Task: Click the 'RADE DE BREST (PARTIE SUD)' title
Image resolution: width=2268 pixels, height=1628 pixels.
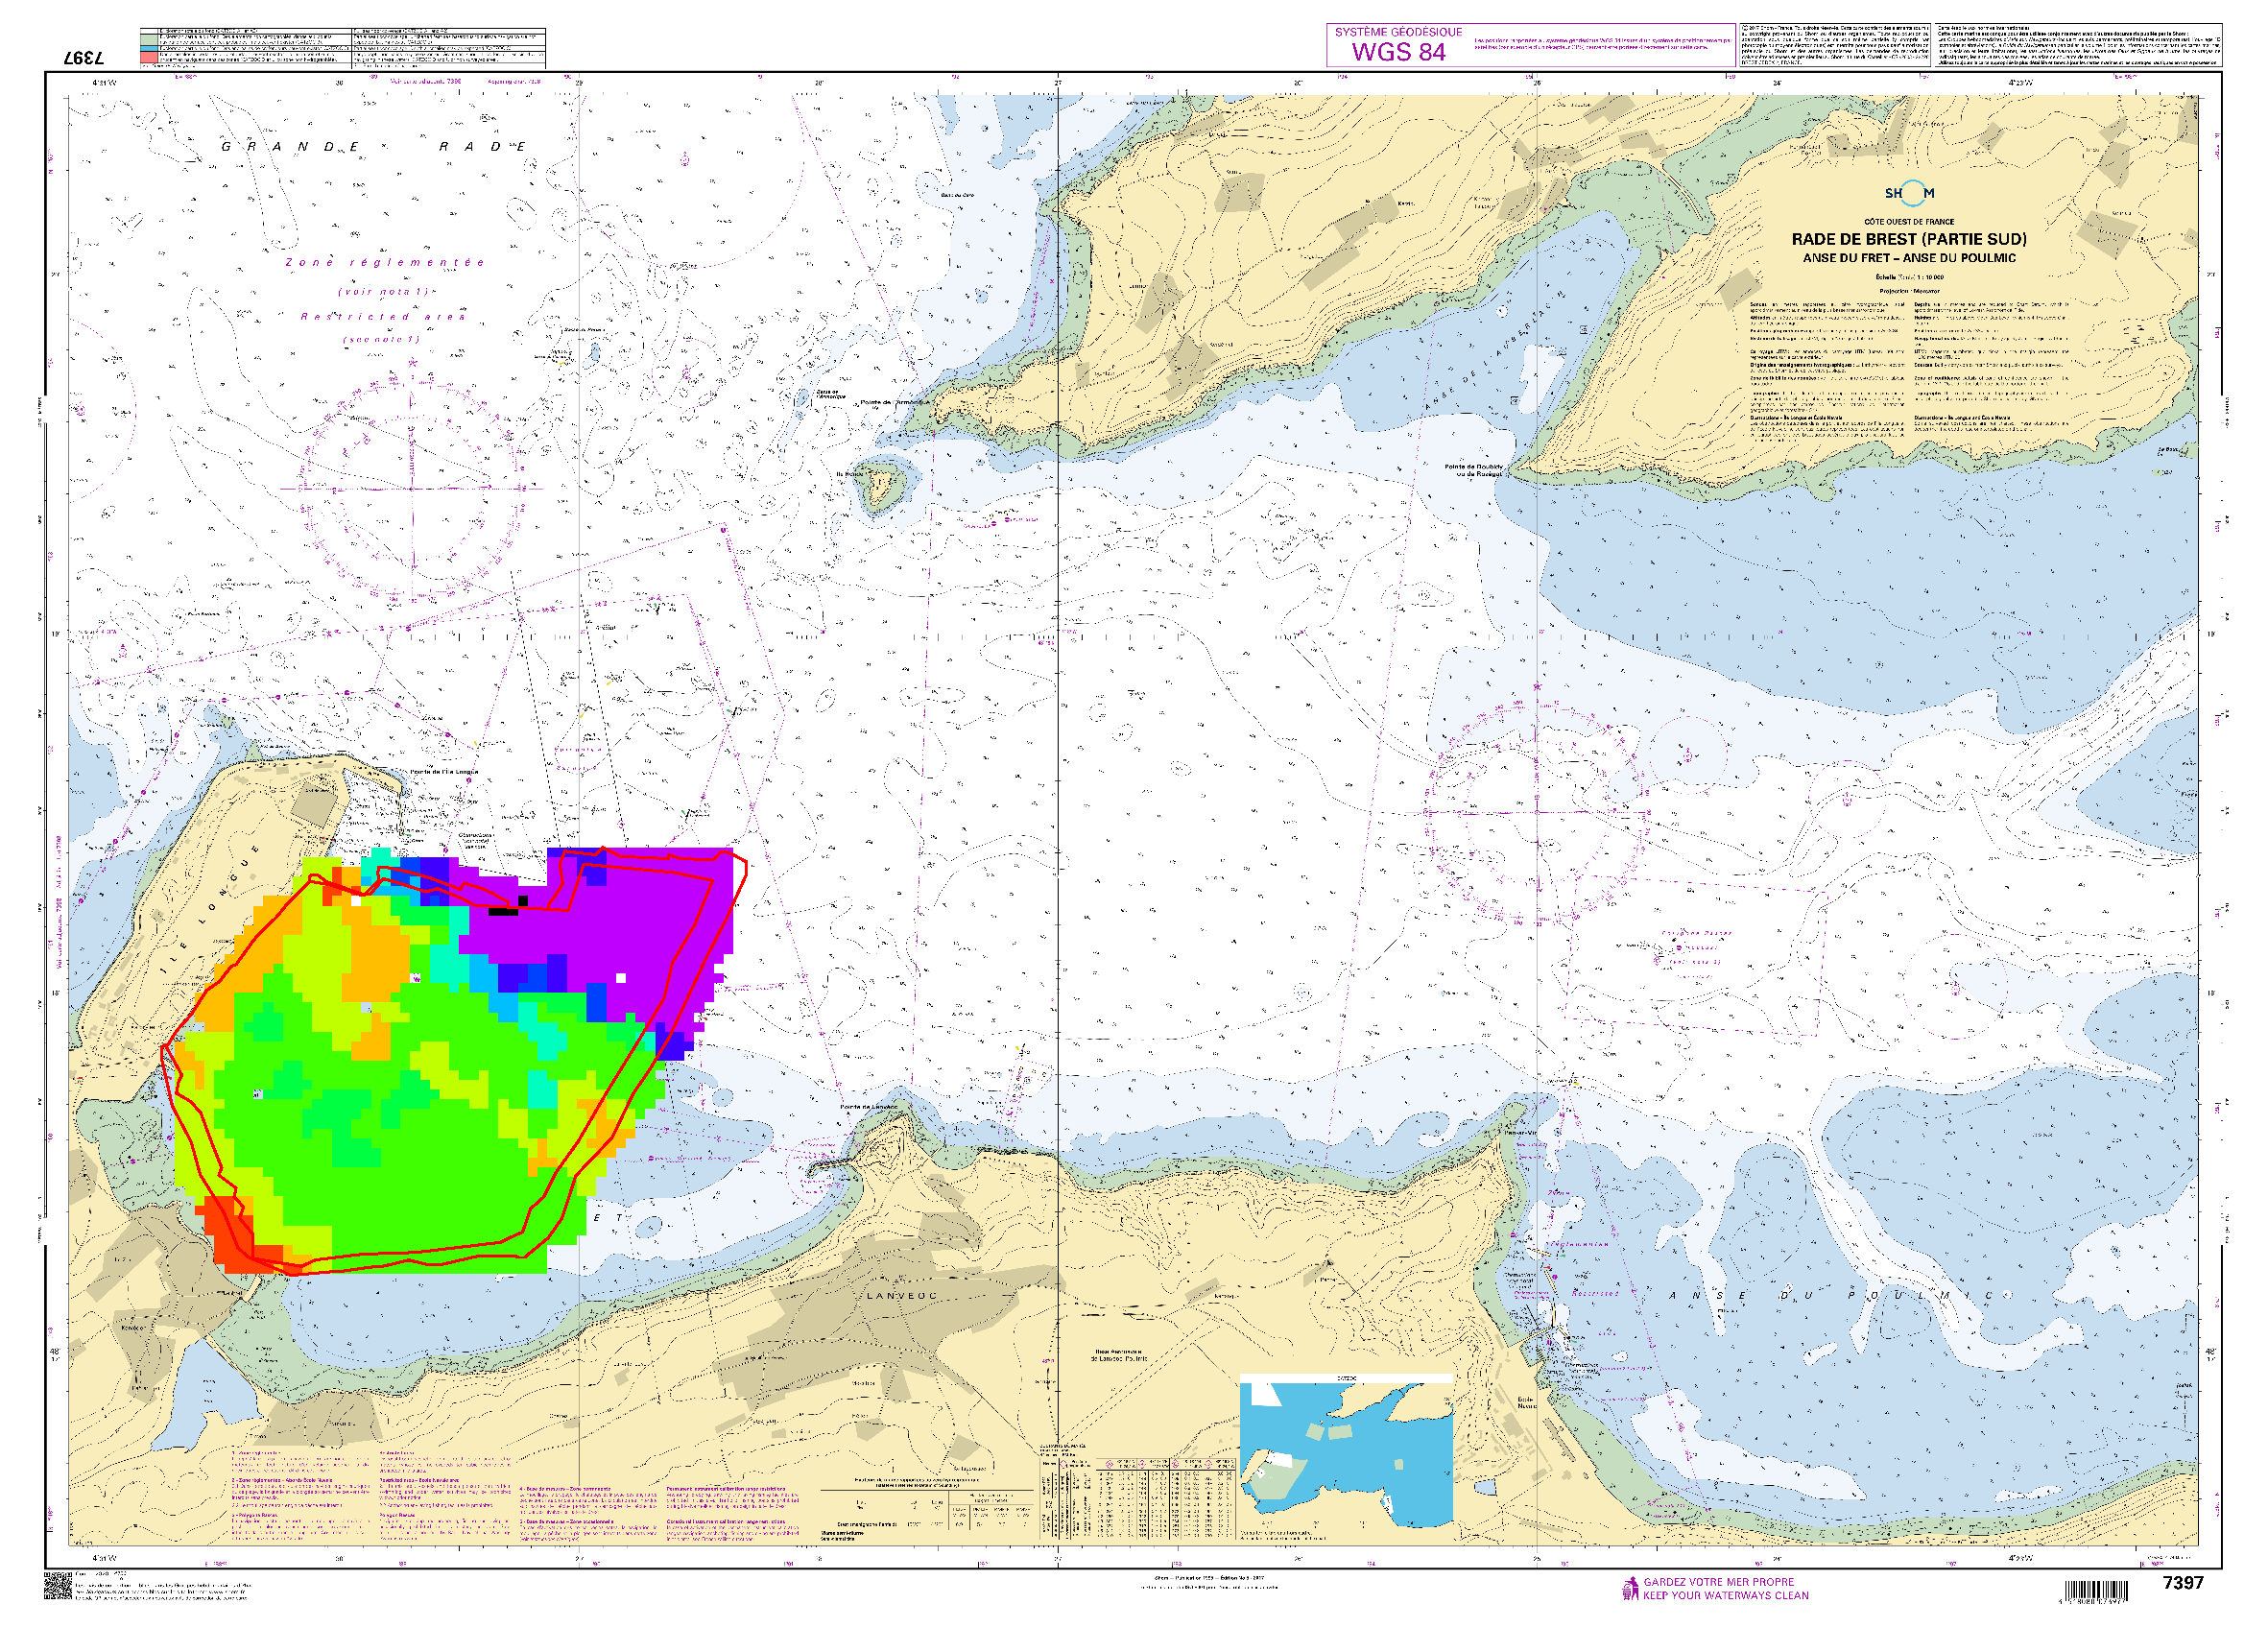Action: 1908,239
